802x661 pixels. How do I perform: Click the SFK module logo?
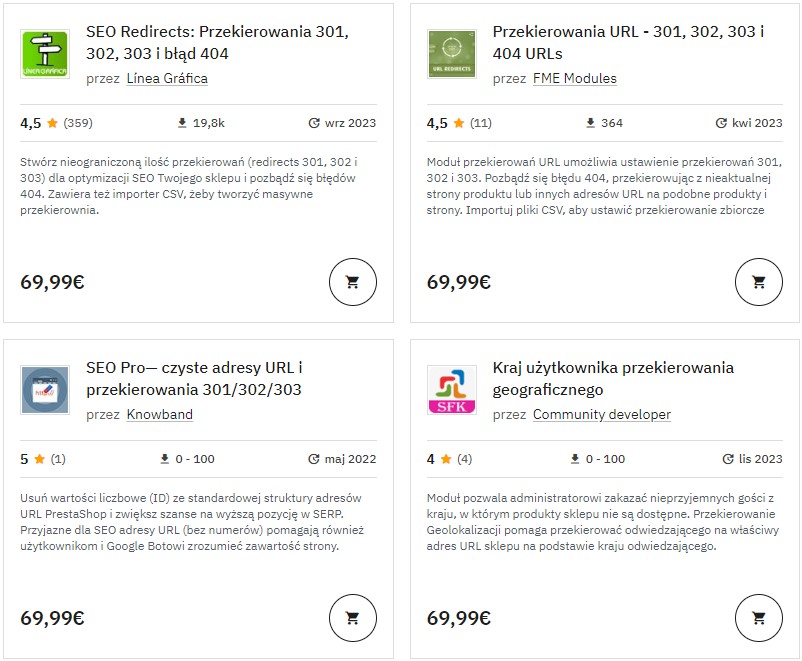click(x=451, y=391)
